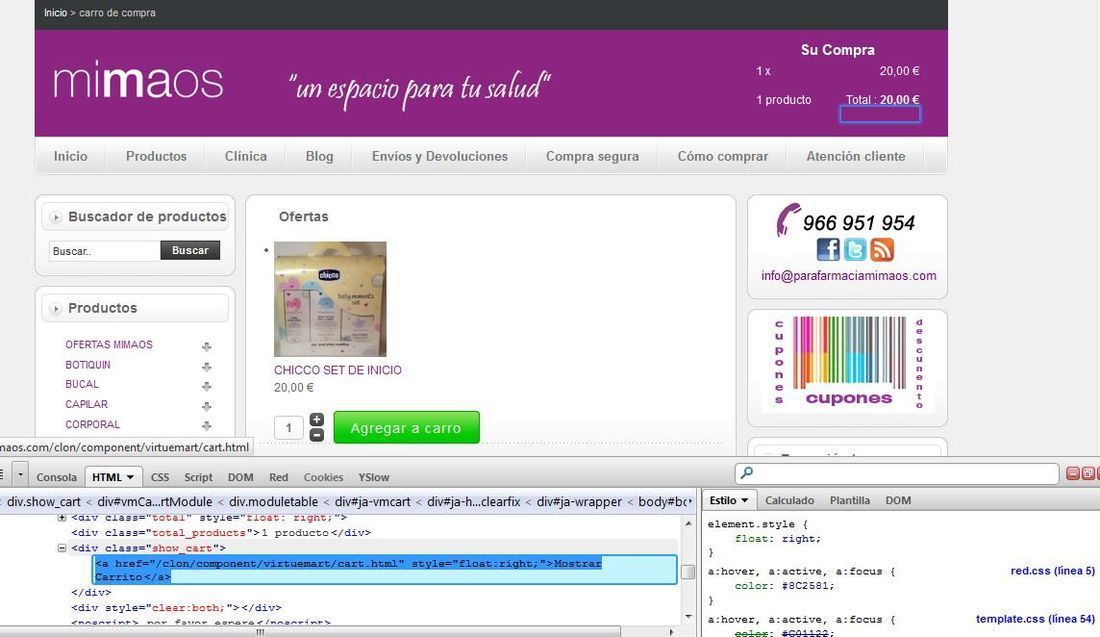Click the arrow icon beside Buscador de productos
This screenshot has height=637, width=1100.
click(x=56, y=217)
